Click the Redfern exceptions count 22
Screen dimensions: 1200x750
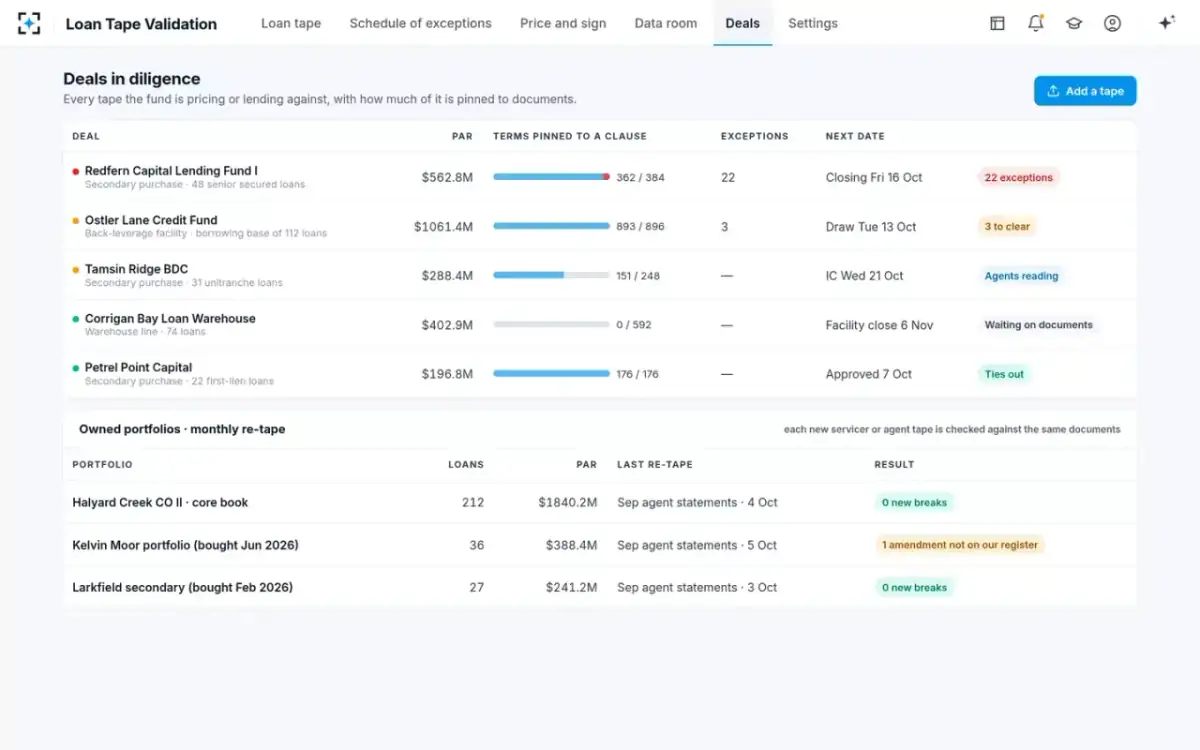[x=728, y=177]
